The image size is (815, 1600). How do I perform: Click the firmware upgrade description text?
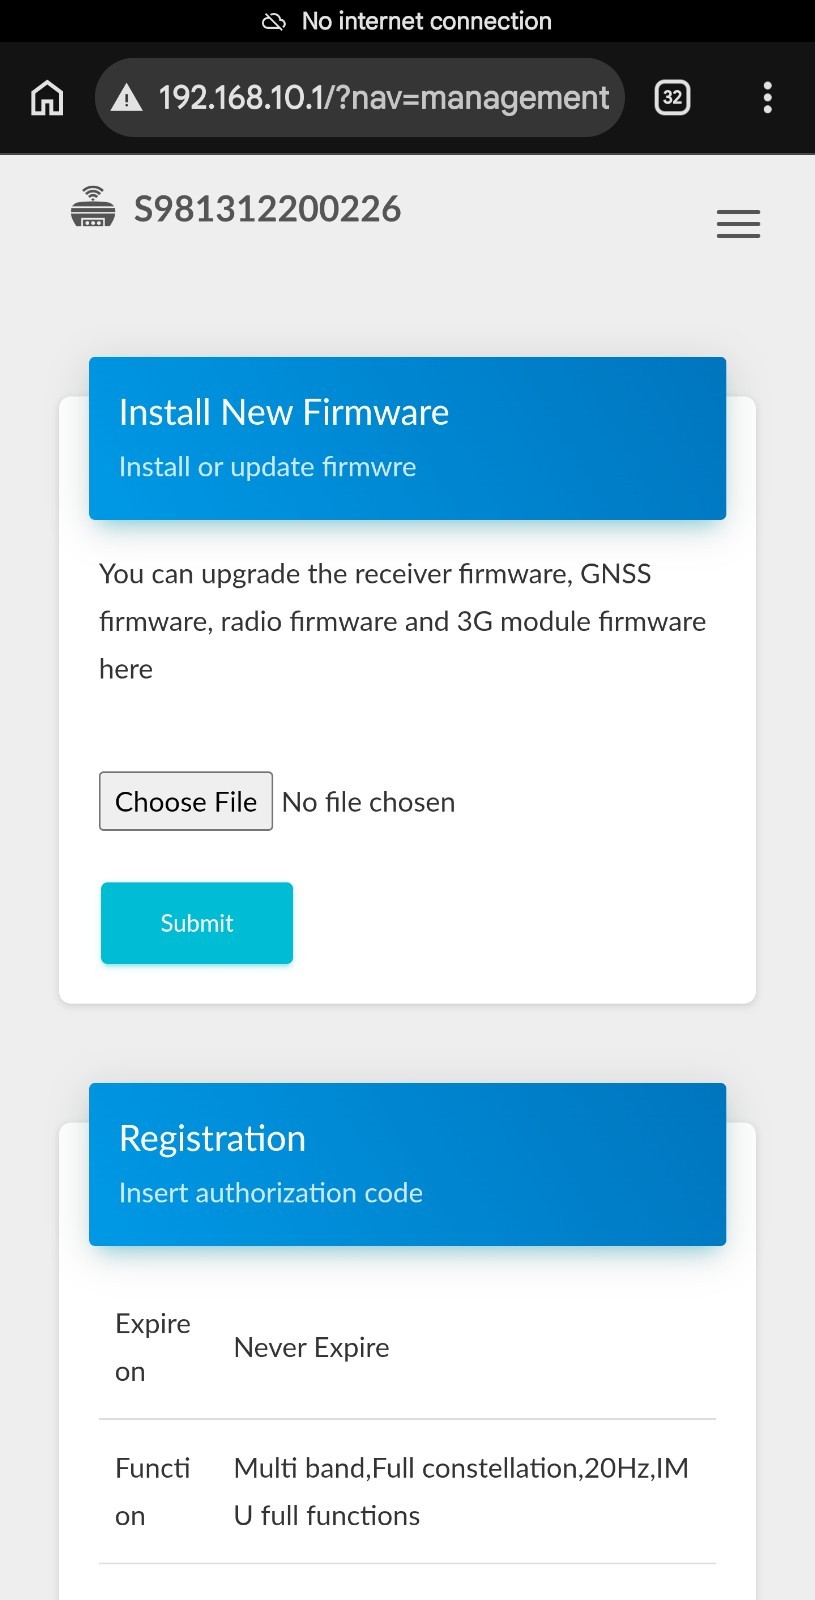tap(403, 621)
